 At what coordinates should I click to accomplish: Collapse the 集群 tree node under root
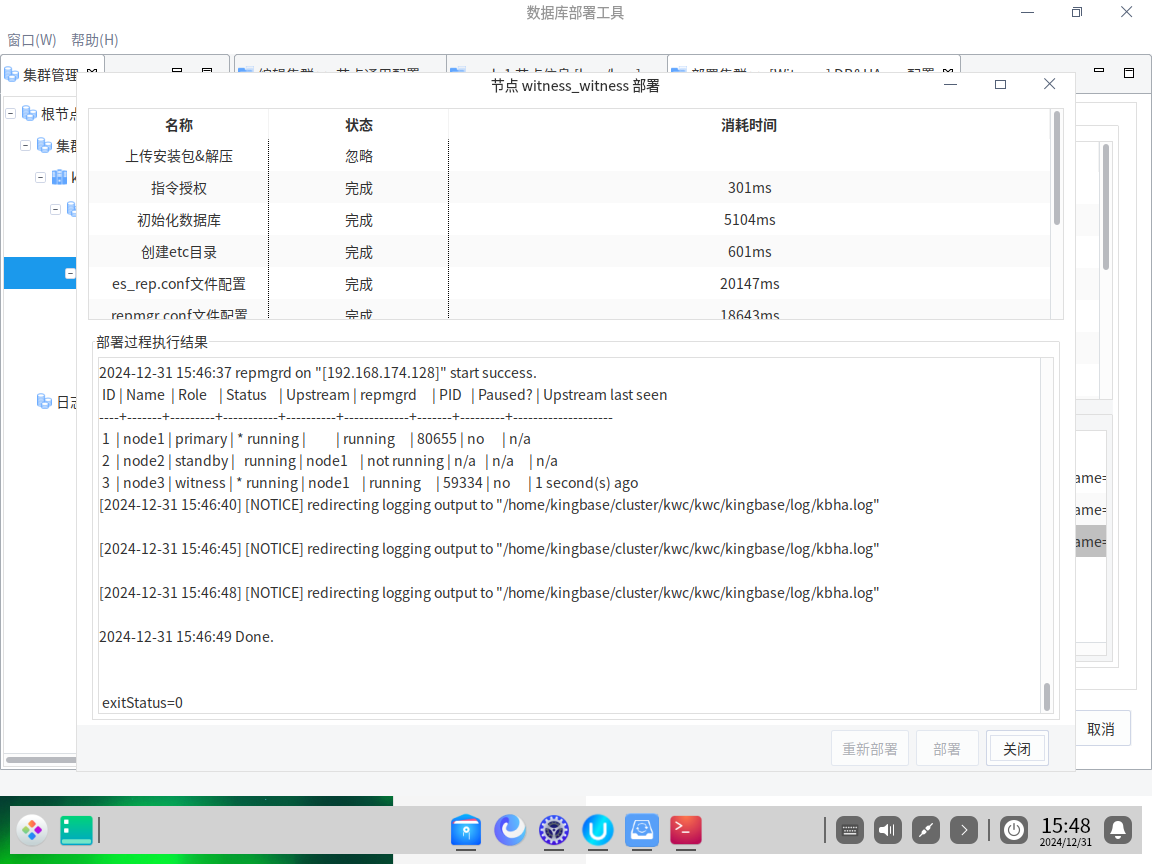[x=26, y=146]
